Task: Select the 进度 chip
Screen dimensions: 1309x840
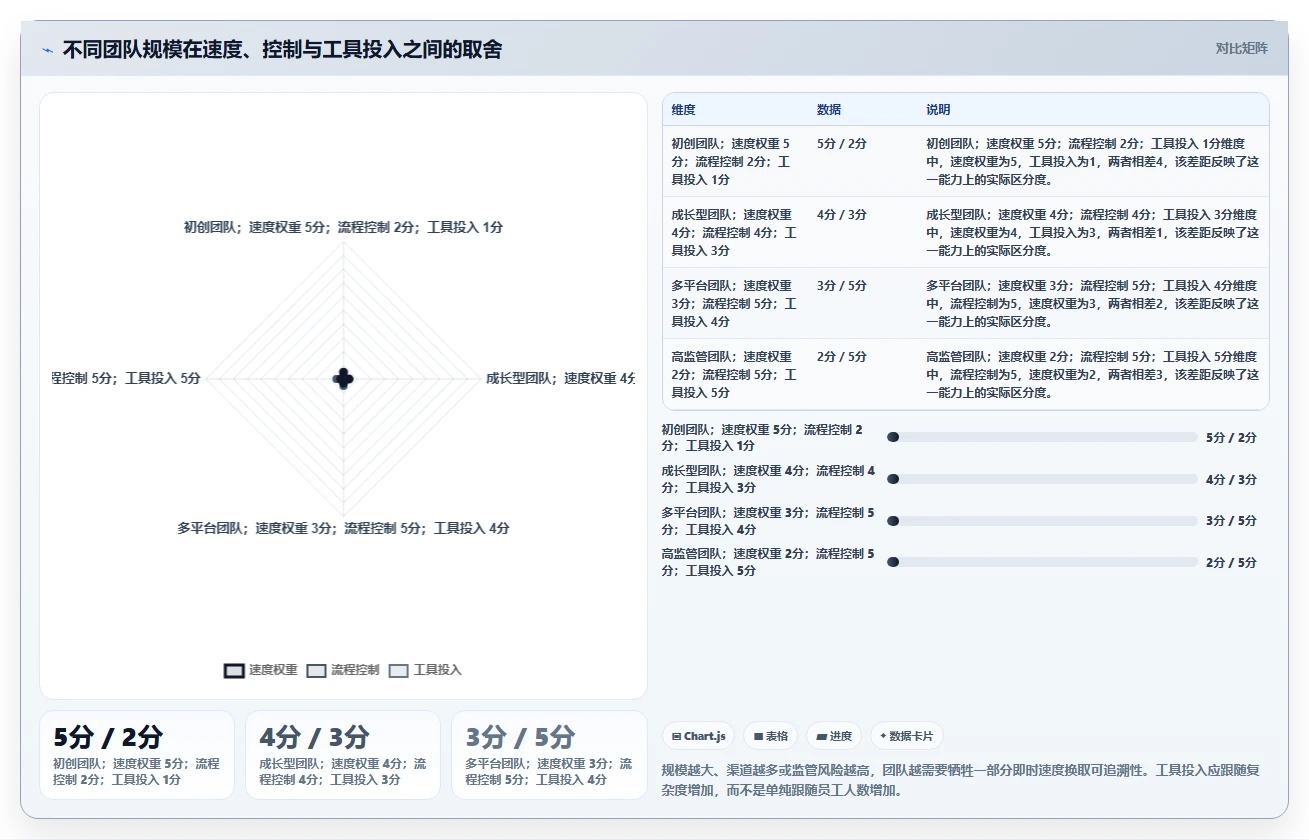Action: tap(834, 736)
